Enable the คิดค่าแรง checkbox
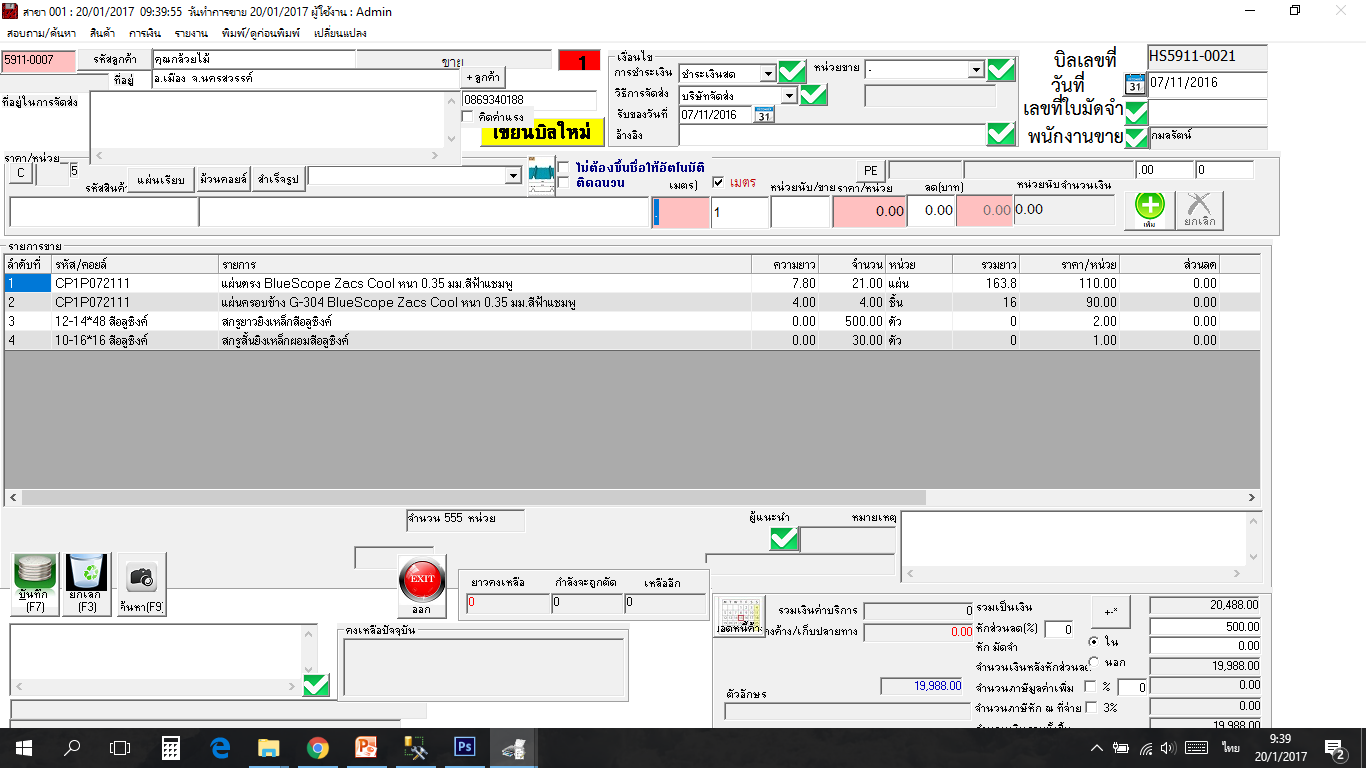This screenshot has height=768, width=1366. pyautogui.click(x=468, y=117)
